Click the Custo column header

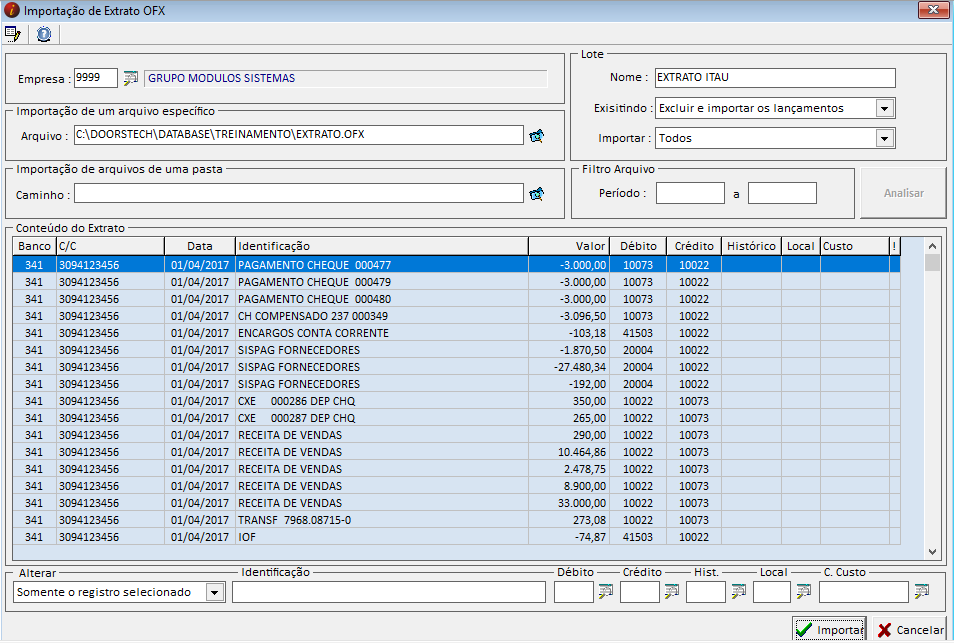[854, 246]
